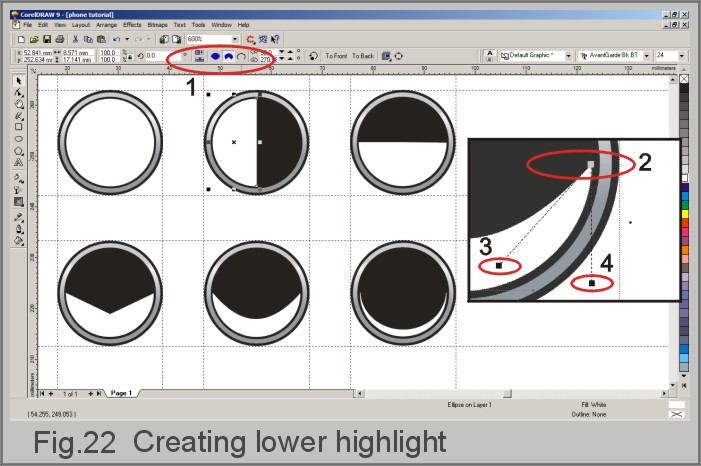The width and height of the screenshot is (701, 466).
Task: Click the Save disk icon
Action: (47, 39)
